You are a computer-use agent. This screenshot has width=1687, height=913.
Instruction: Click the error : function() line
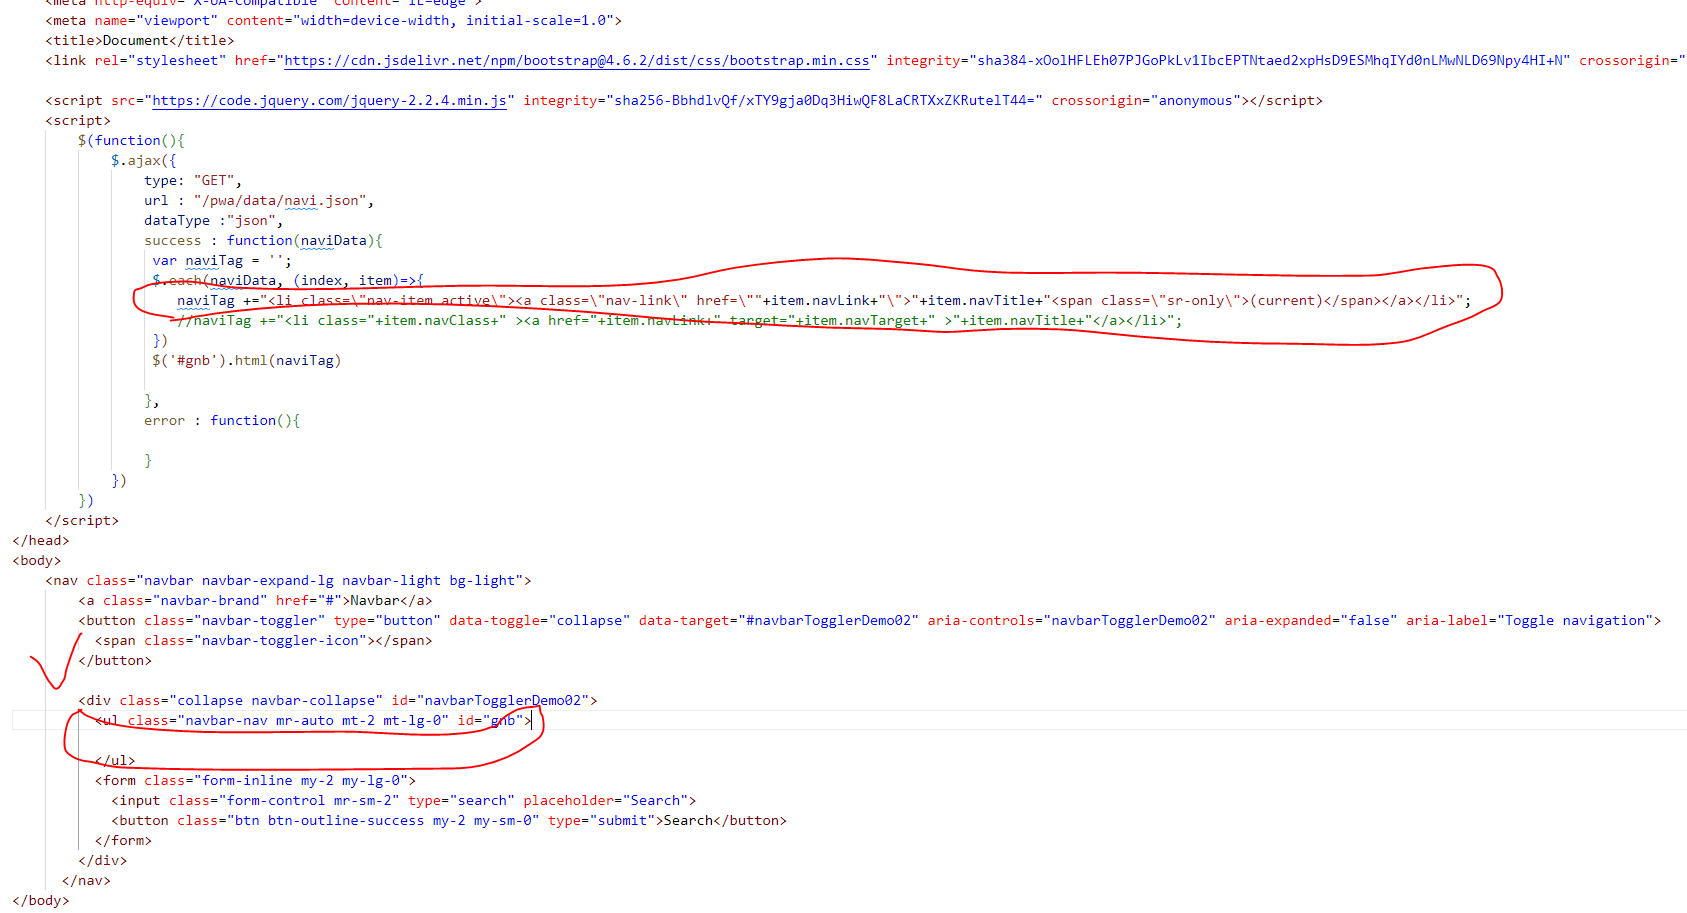click(x=222, y=421)
